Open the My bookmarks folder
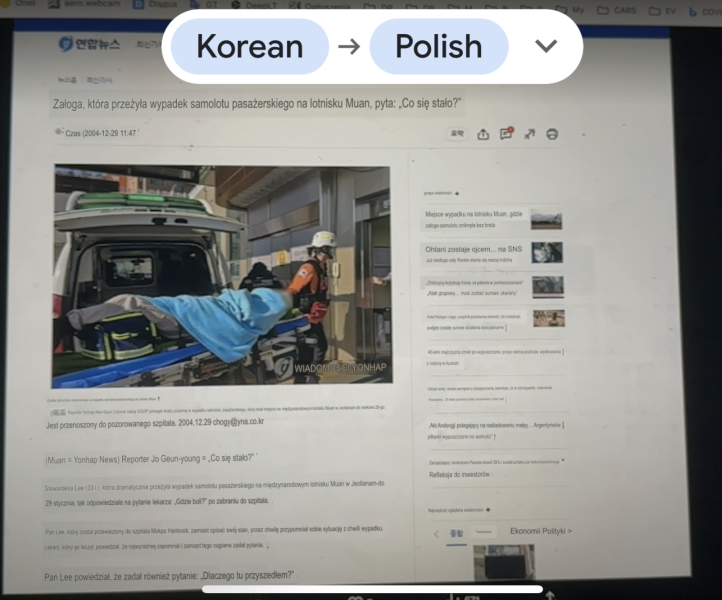The image size is (722, 600). [x=570, y=10]
